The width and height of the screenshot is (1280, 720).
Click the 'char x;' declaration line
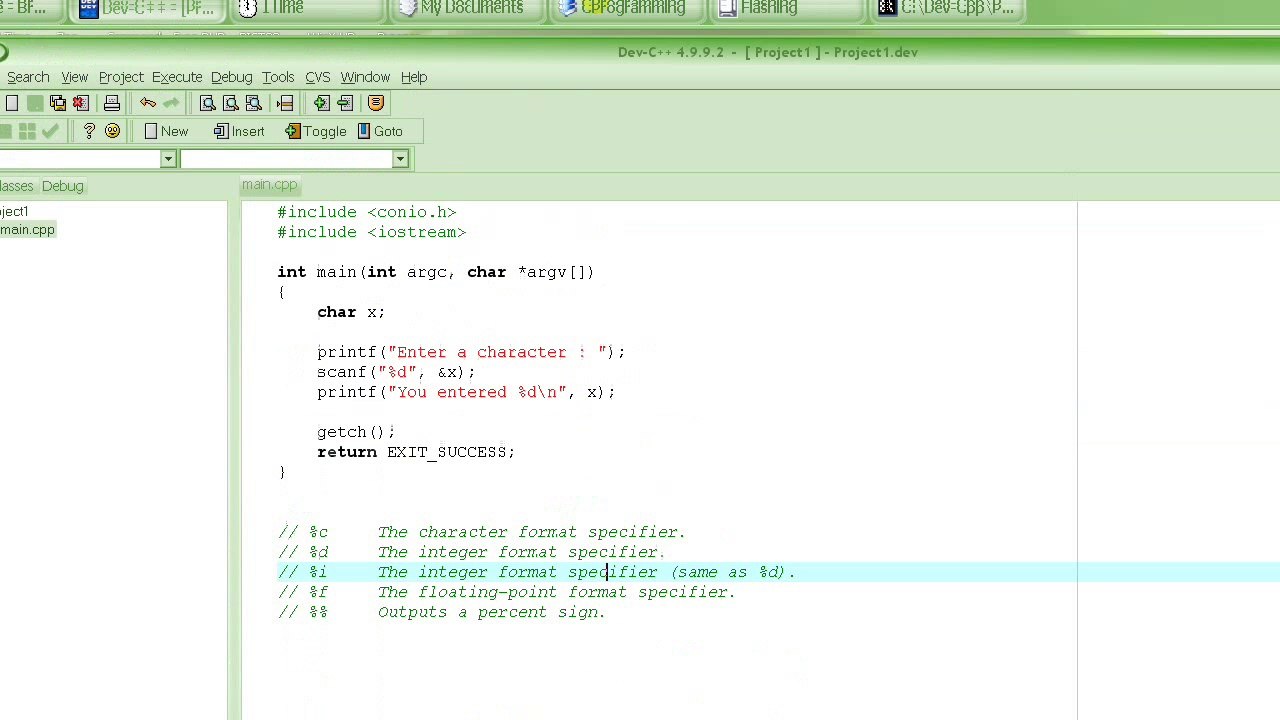tap(351, 312)
